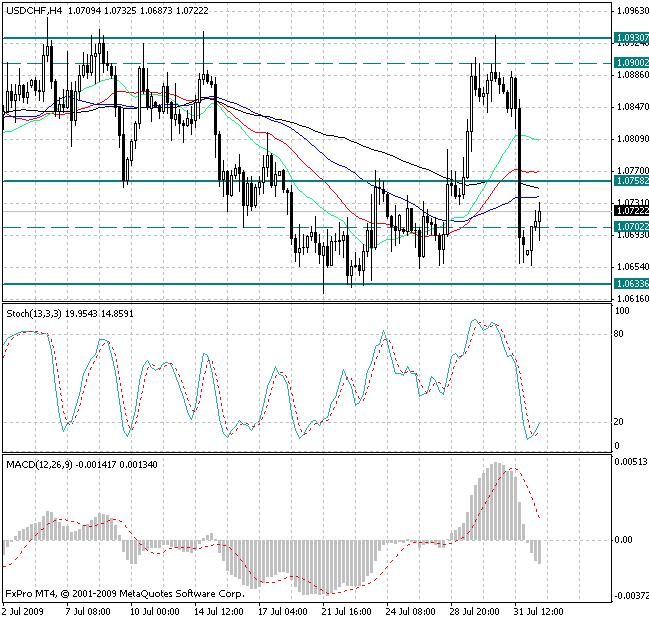Click the MACD 0.00513 scale label
The height and width of the screenshot is (619, 649).
click(628, 462)
